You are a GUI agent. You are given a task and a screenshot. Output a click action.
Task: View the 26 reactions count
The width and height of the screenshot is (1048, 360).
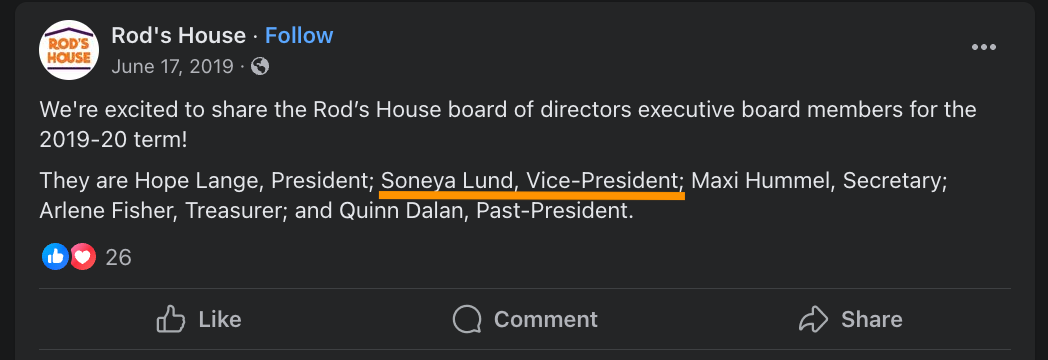coord(118,257)
